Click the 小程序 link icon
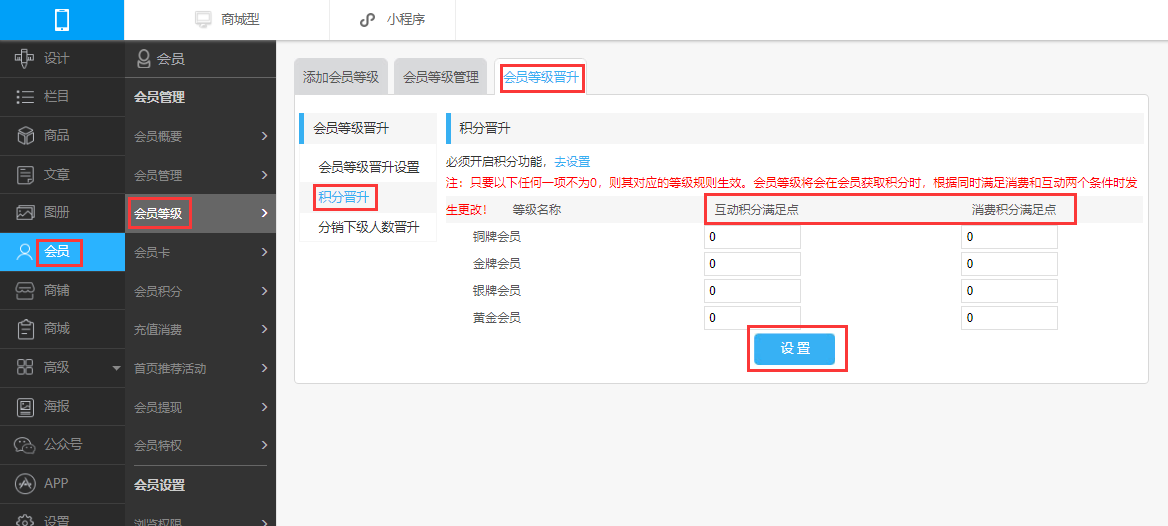Viewport: 1168px width, 526px height. pyautogui.click(x=367, y=20)
